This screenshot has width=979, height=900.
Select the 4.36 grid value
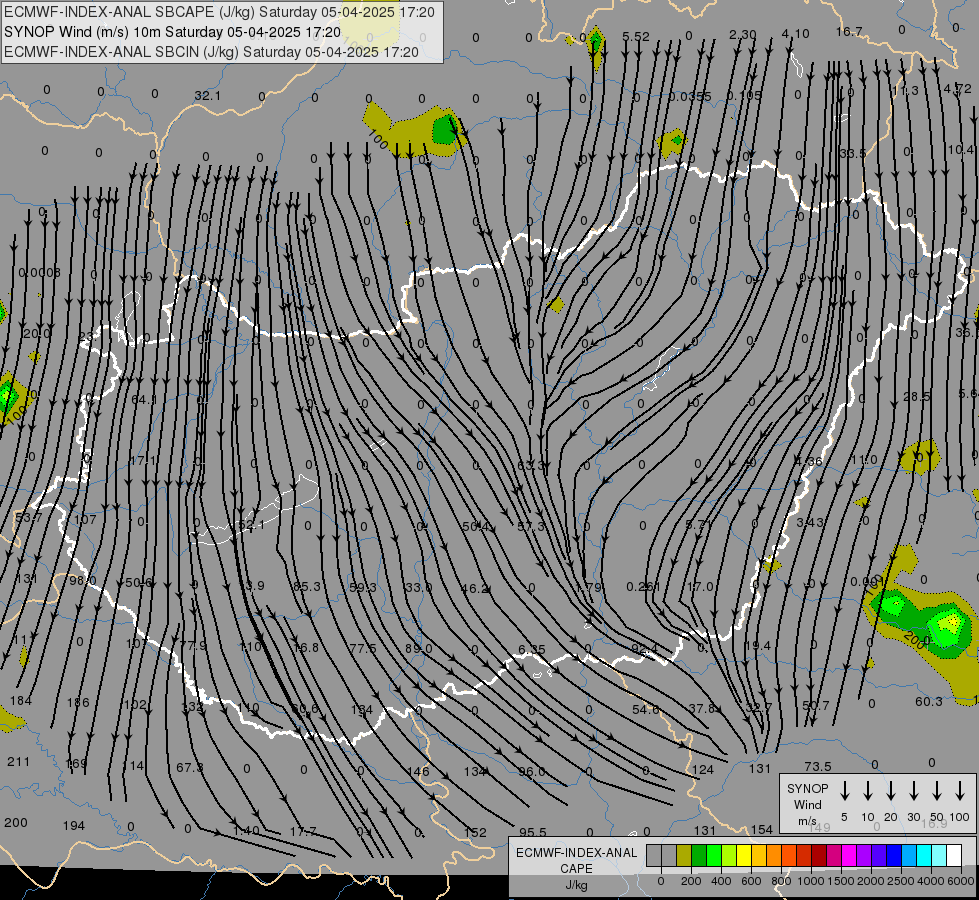[809, 462]
